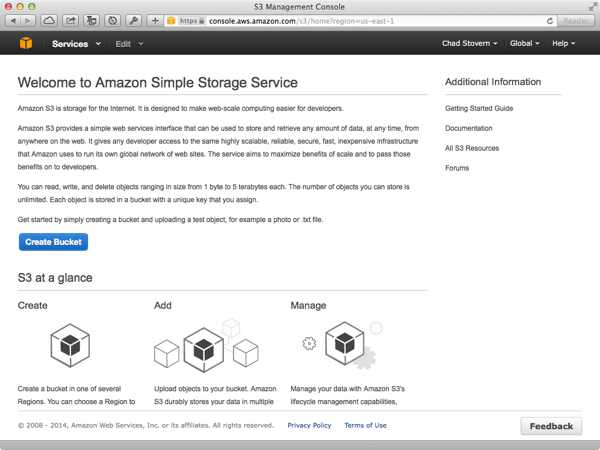
Task: Open the Documentation link
Action: click(468, 128)
